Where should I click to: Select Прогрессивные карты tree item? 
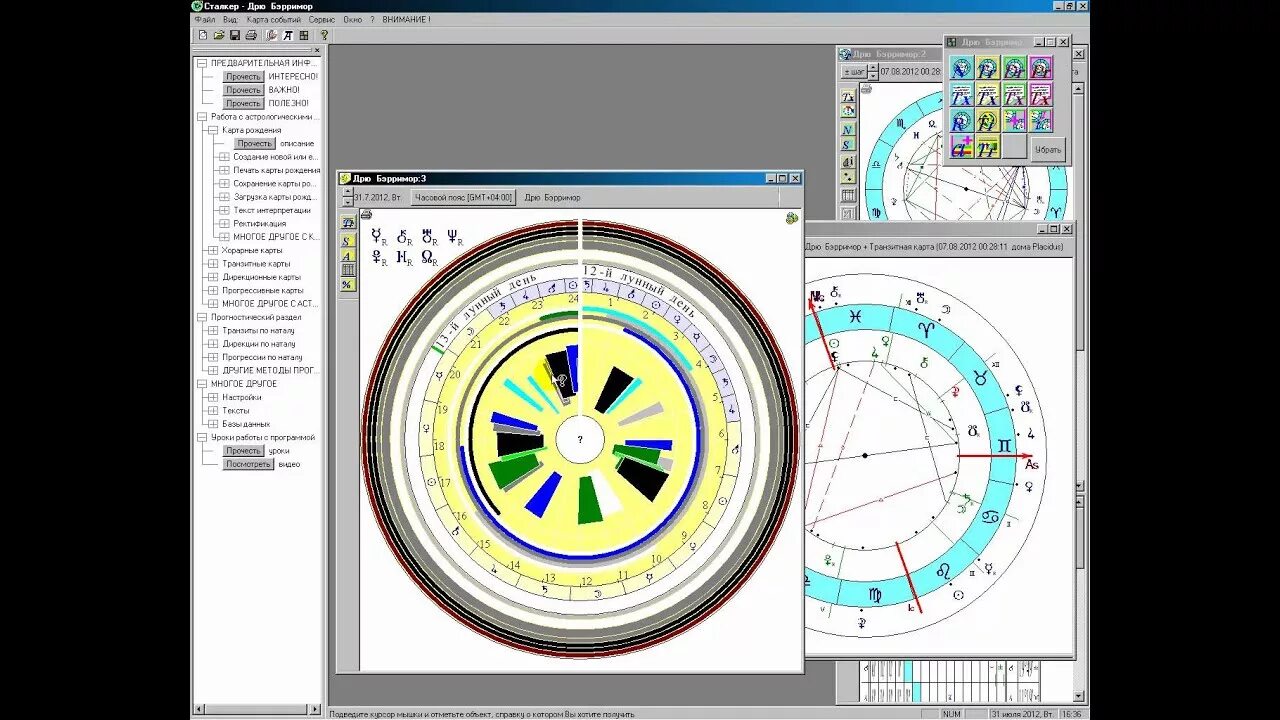click(x=263, y=290)
